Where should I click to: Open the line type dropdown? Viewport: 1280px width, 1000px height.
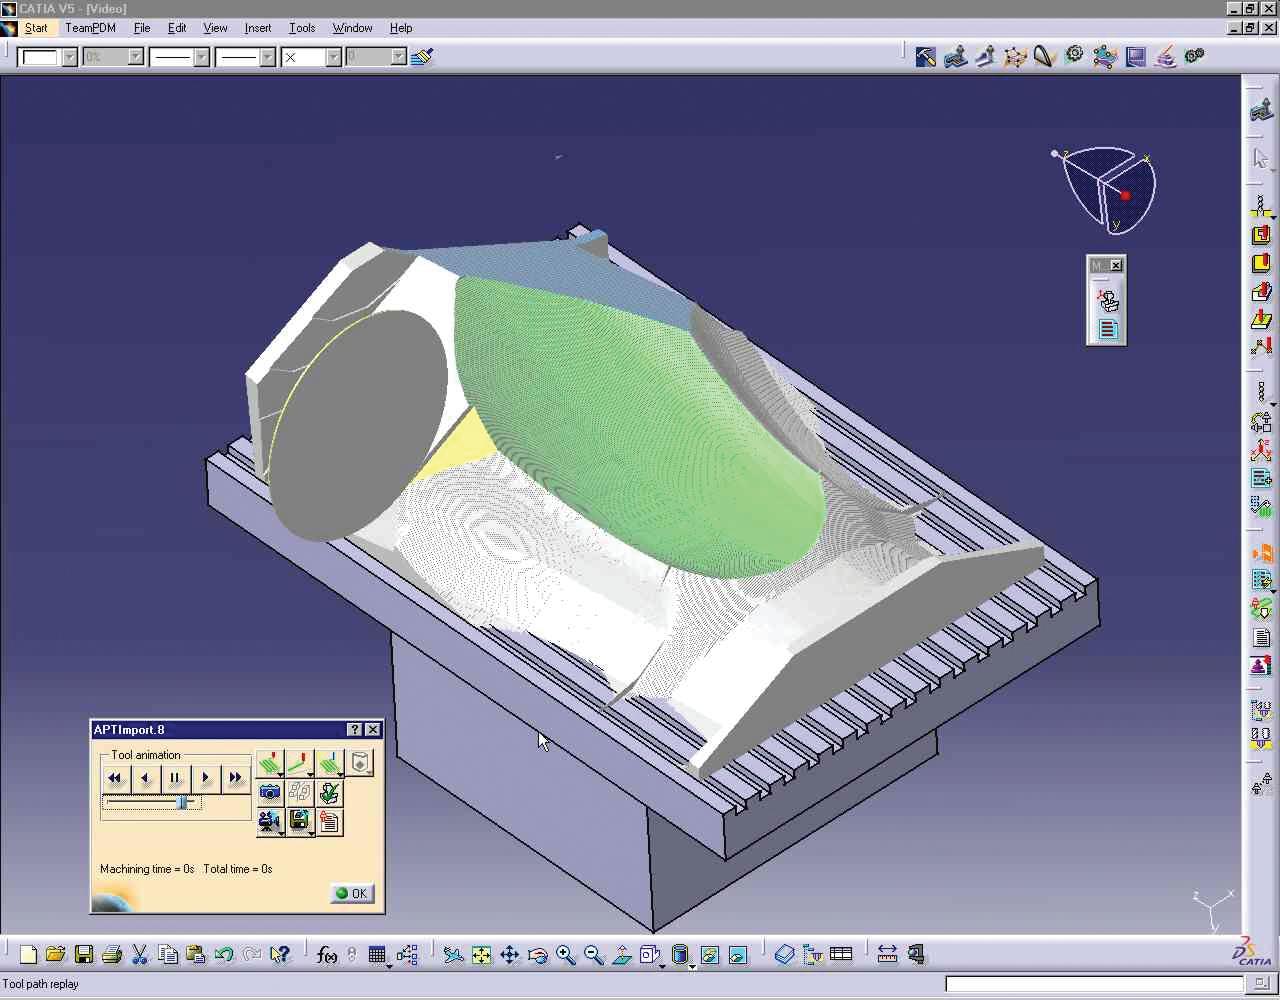click(x=246, y=57)
